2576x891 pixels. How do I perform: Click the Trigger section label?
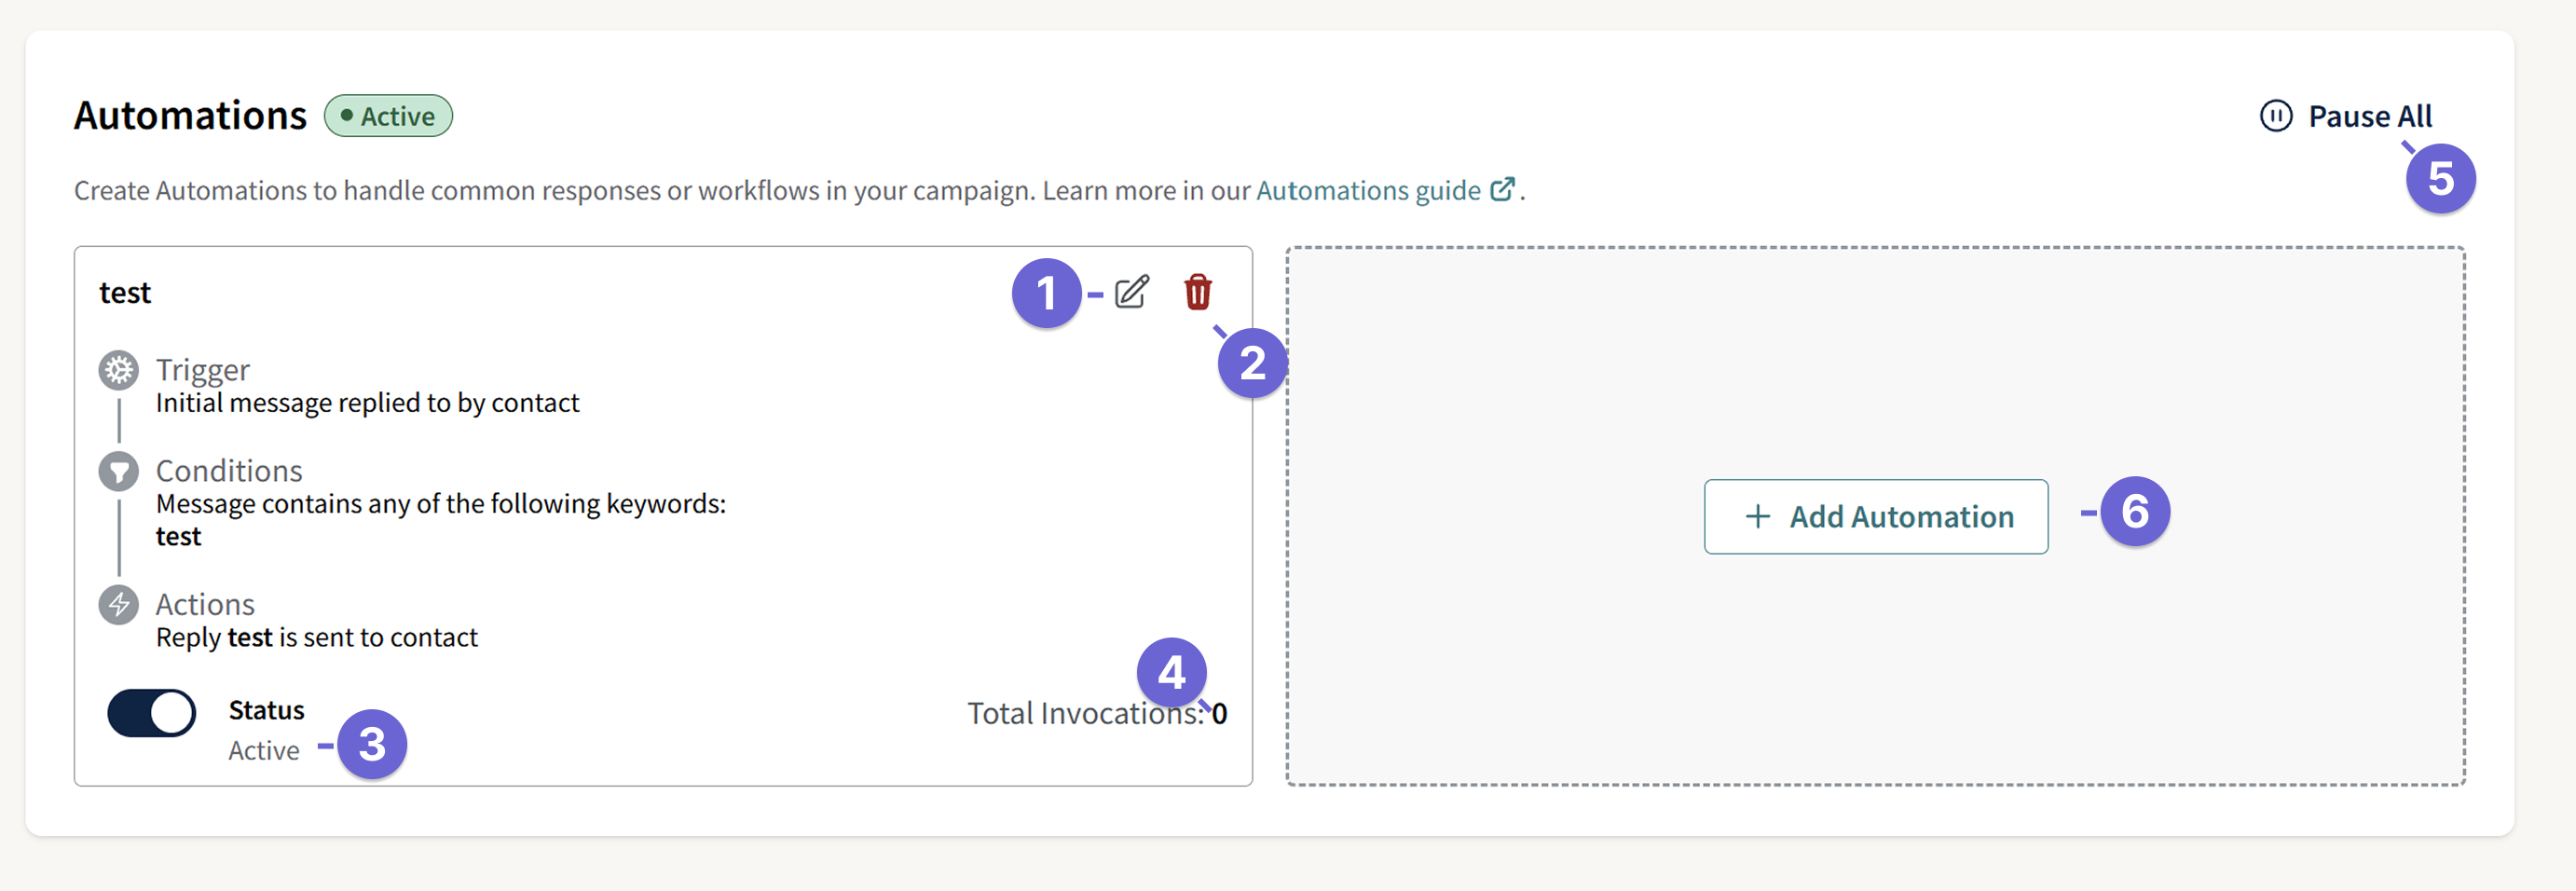tap(203, 370)
